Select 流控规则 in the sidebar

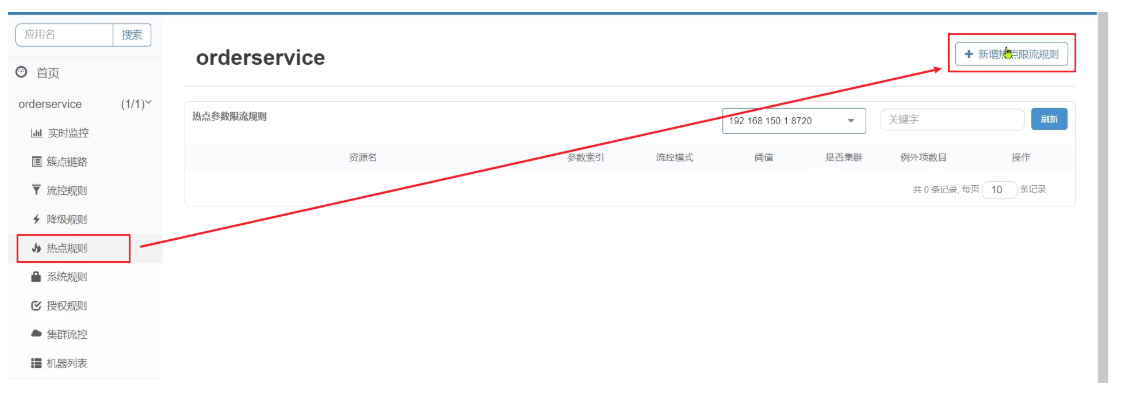[68, 191]
